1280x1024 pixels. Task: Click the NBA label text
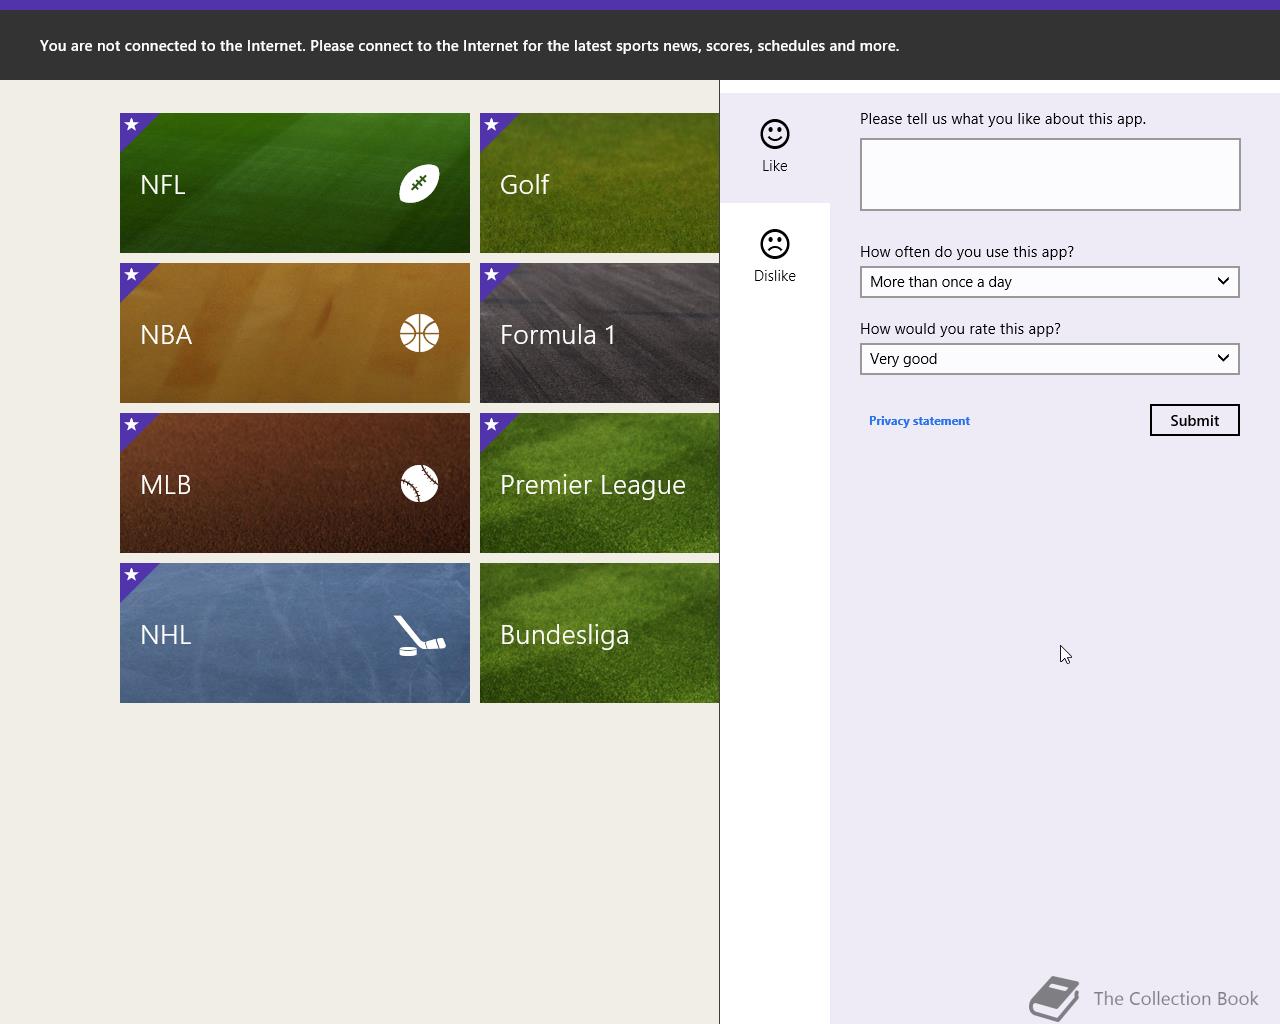tap(166, 335)
